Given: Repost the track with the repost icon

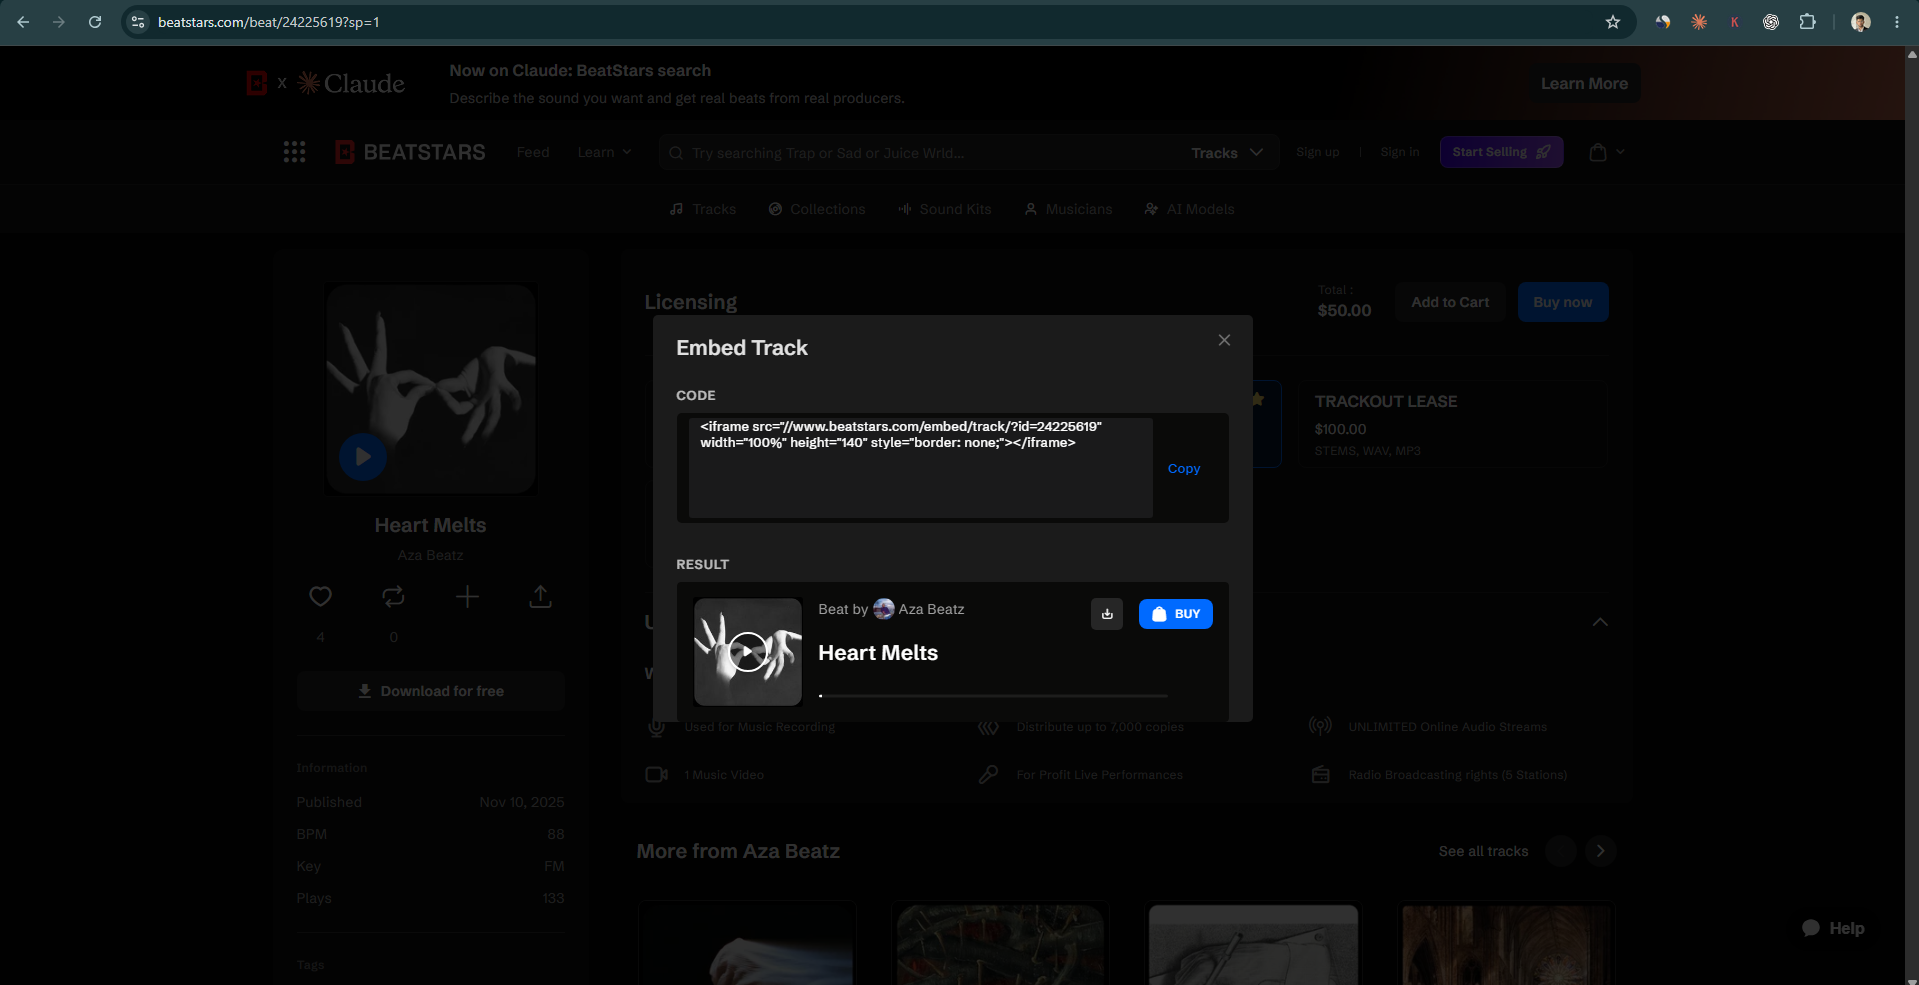Looking at the screenshot, I should click(393, 597).
